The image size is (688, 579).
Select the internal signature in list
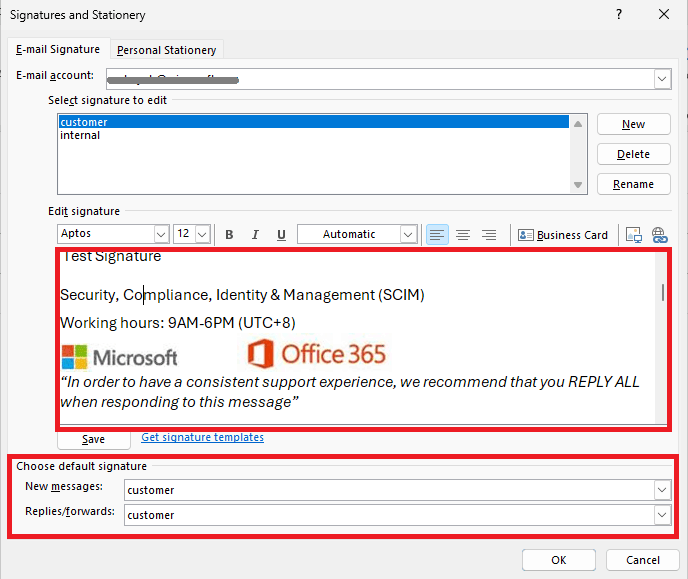click(314, 135)
